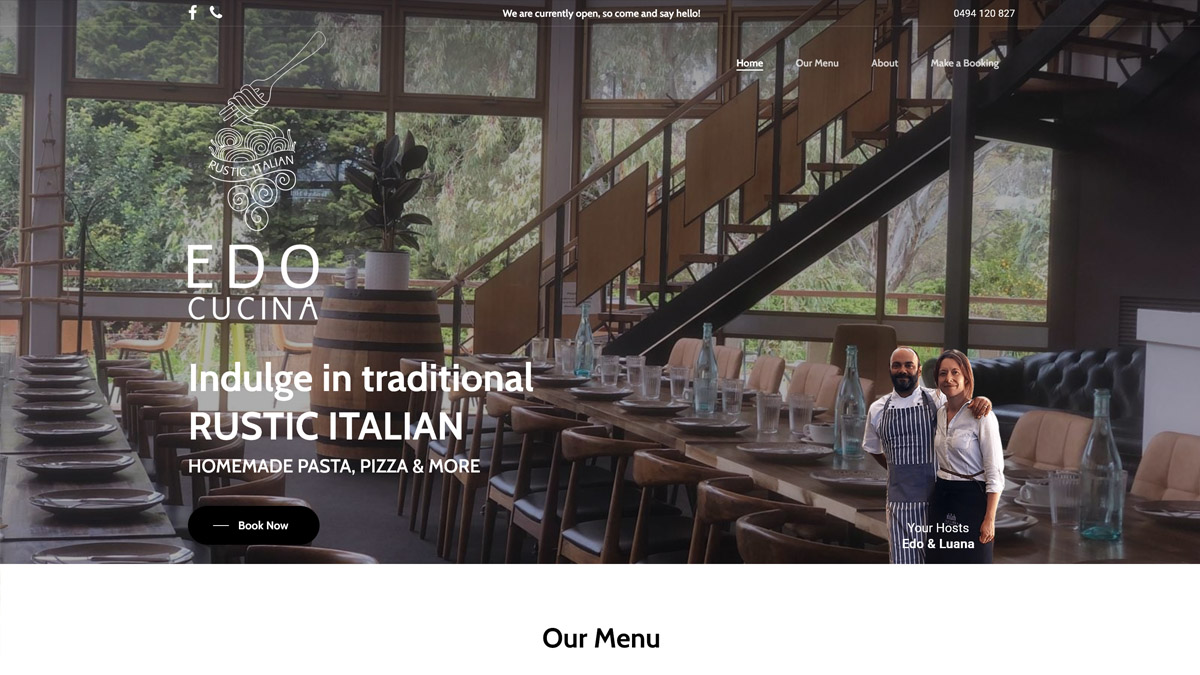
Task: Click the EDO CUCINA wordmark
Action: pyautogui.click(x=253, y=282)
